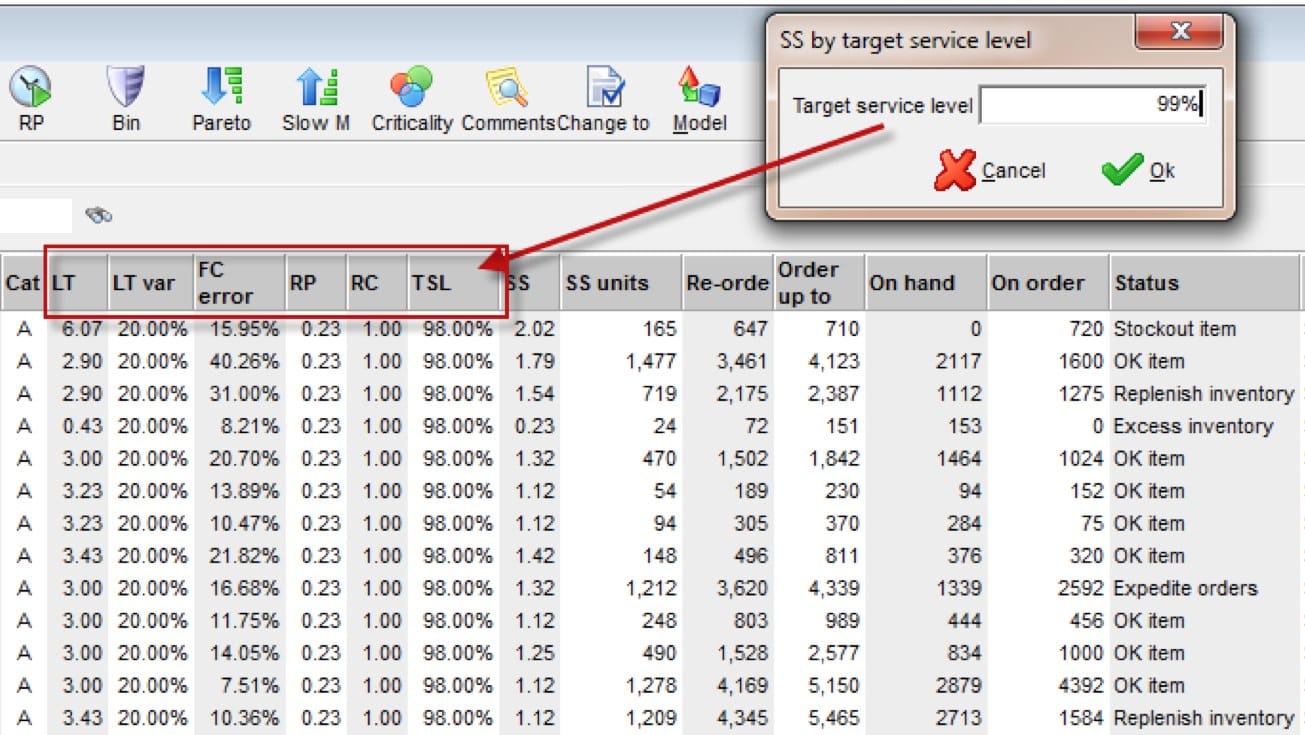This screenshot has height=735, width=1305.
Task: Select the Stockout item status cell
Action: tap(1175, 329)
